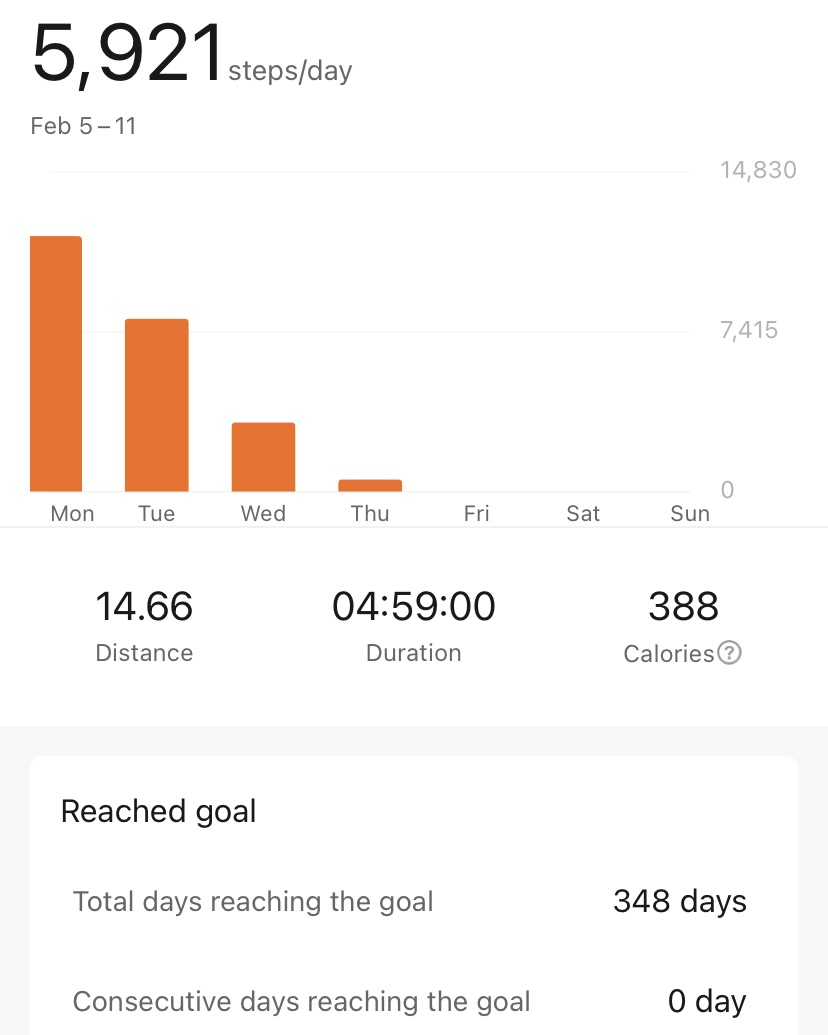Tap the Sat day label
The width and height of the screenshot is (828, 1035).
pos(583,514)
